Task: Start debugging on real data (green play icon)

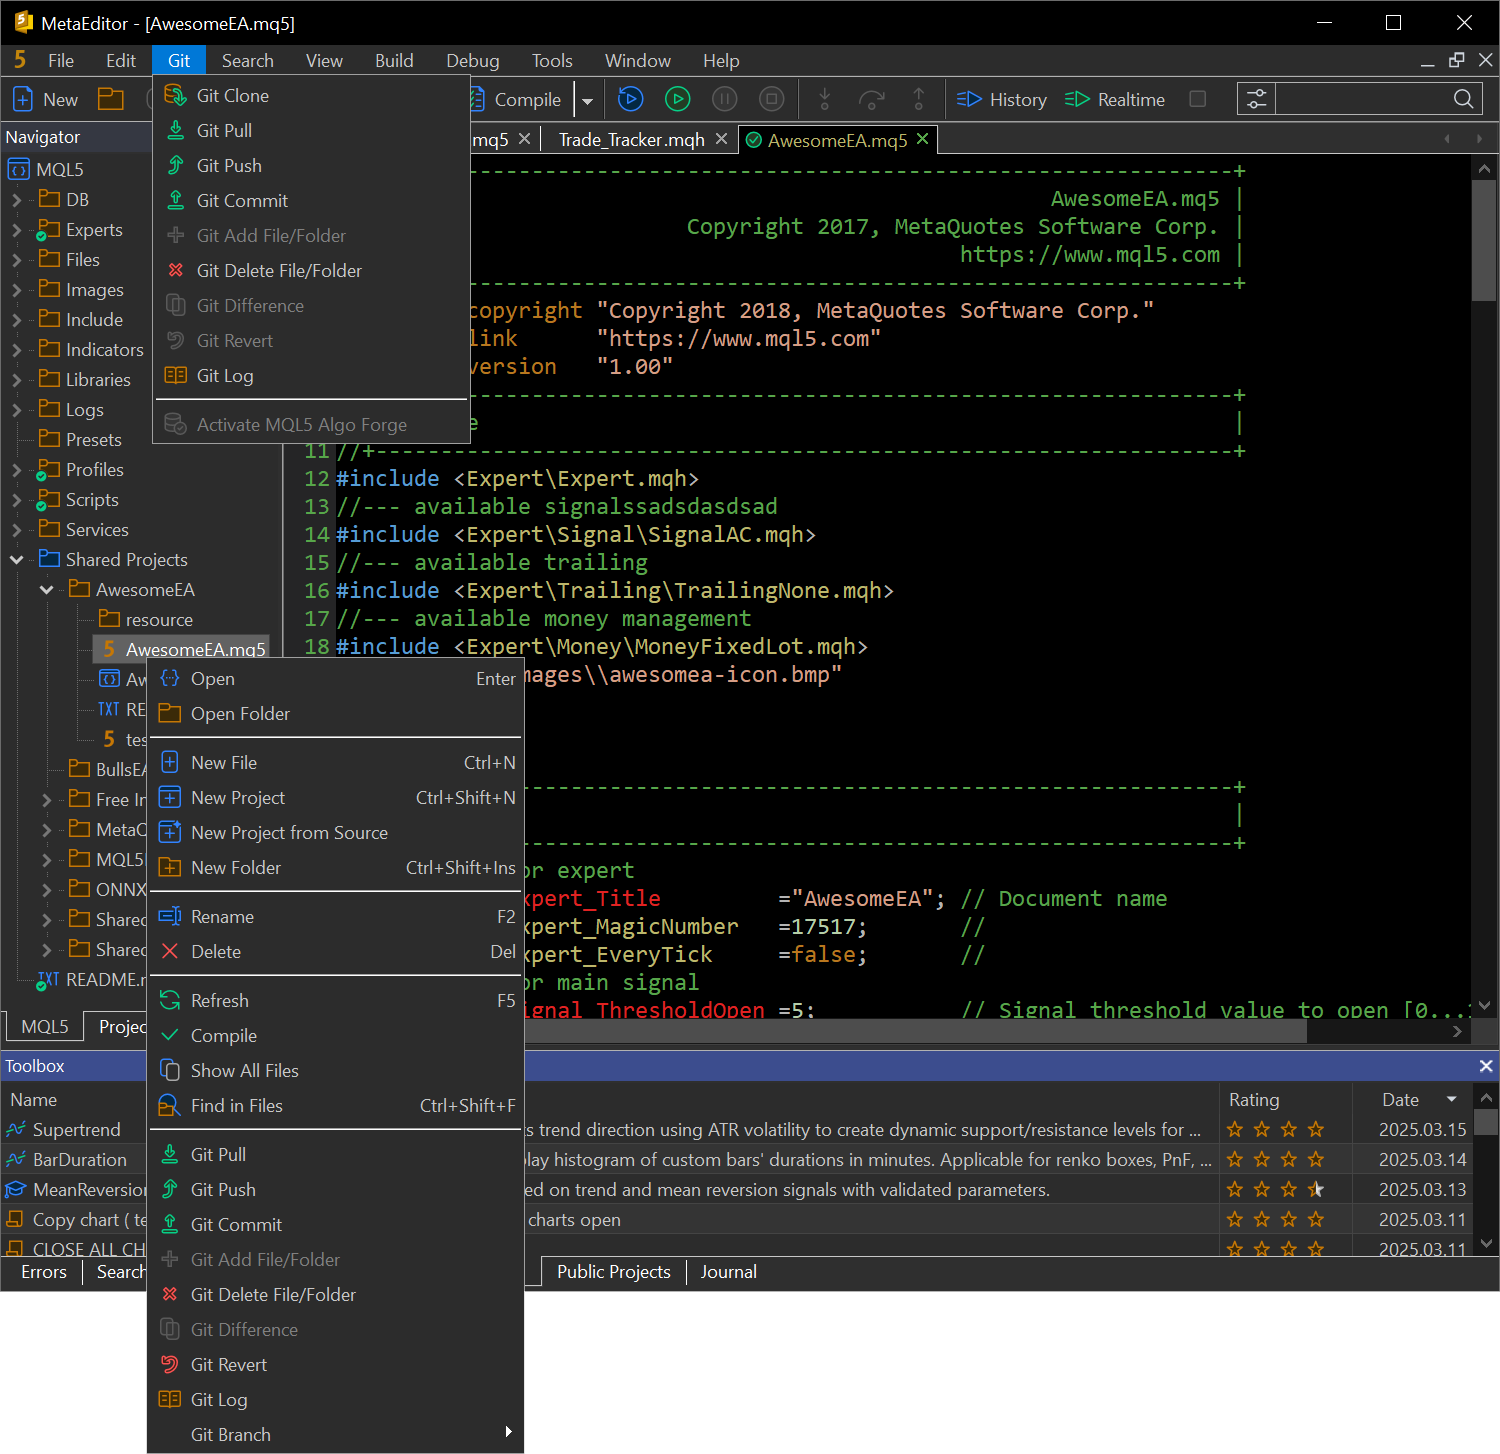Action: pos(677,99)
